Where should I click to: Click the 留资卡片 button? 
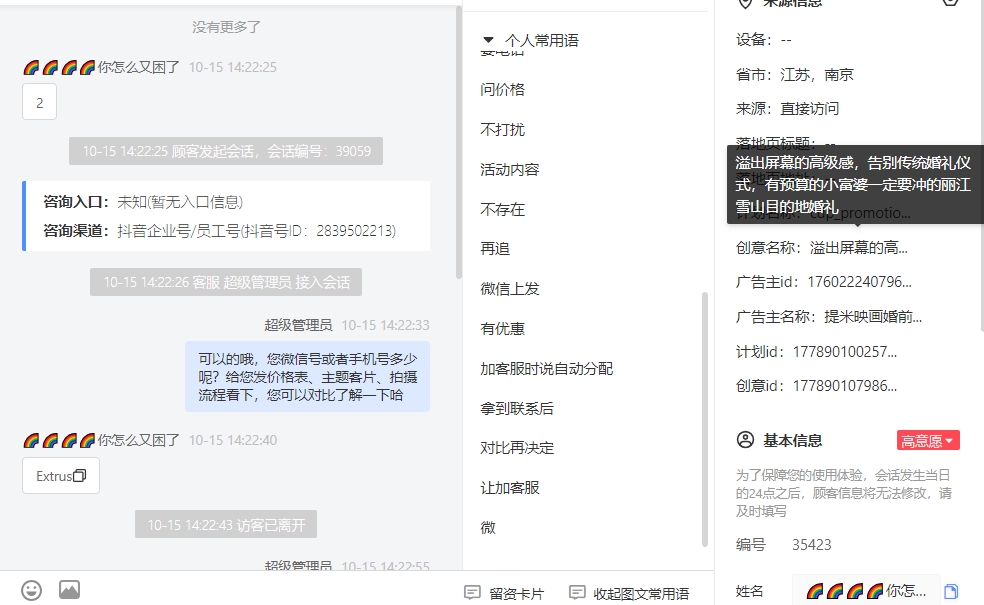(x=505, y=593)
